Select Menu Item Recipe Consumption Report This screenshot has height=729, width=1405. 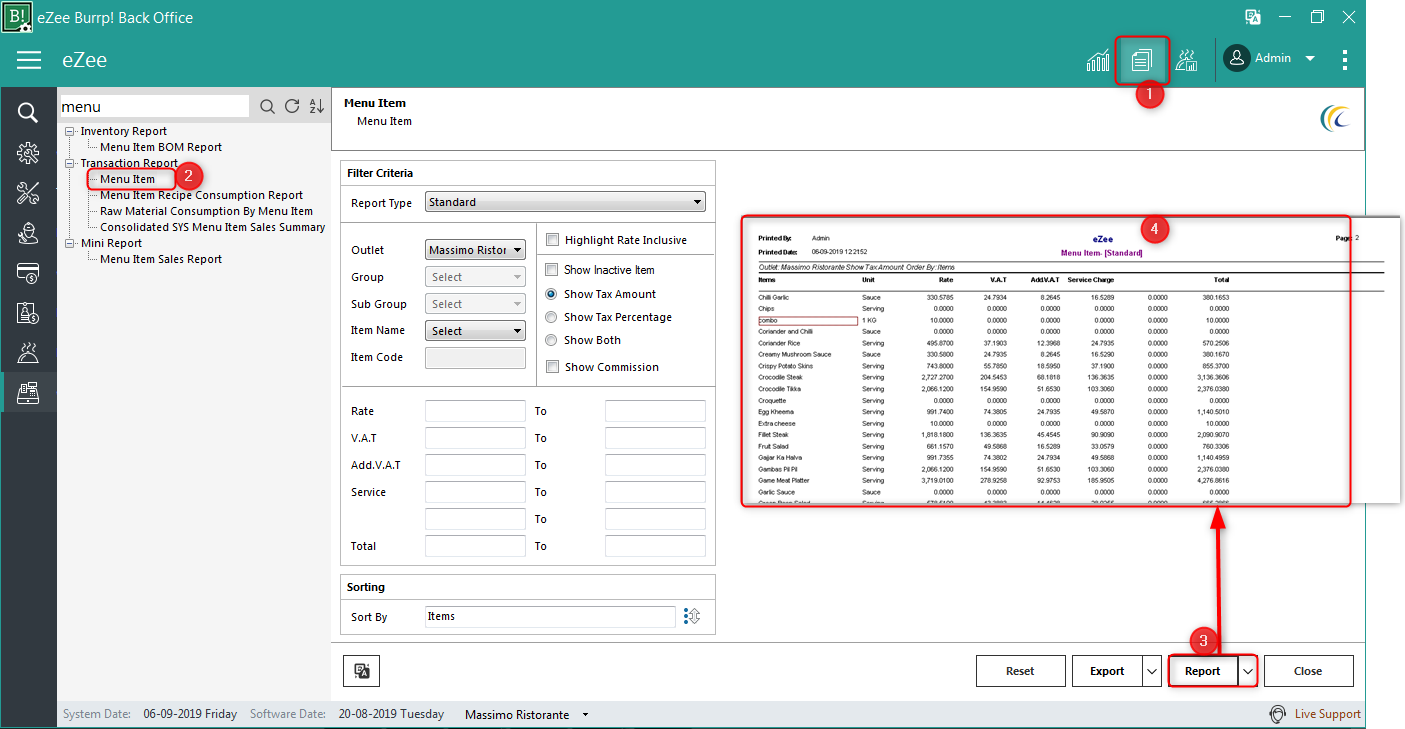point(201,195)
